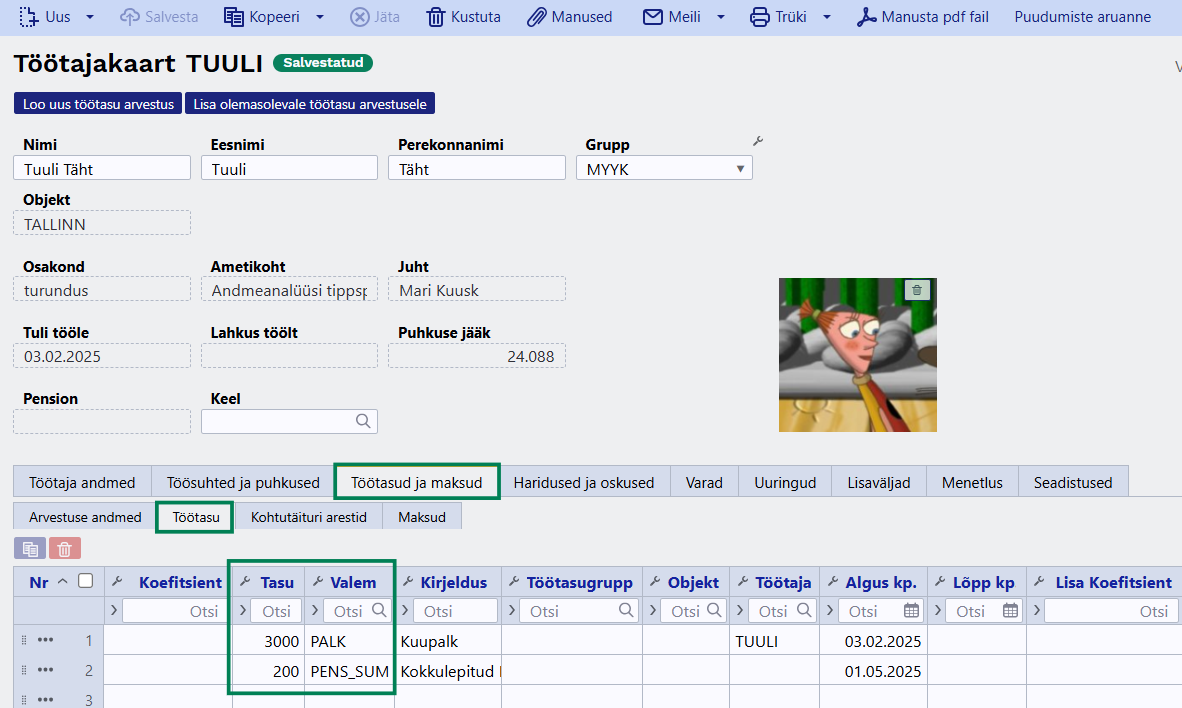Click Puudumiste aruanne link

(x=1082, y=17)
